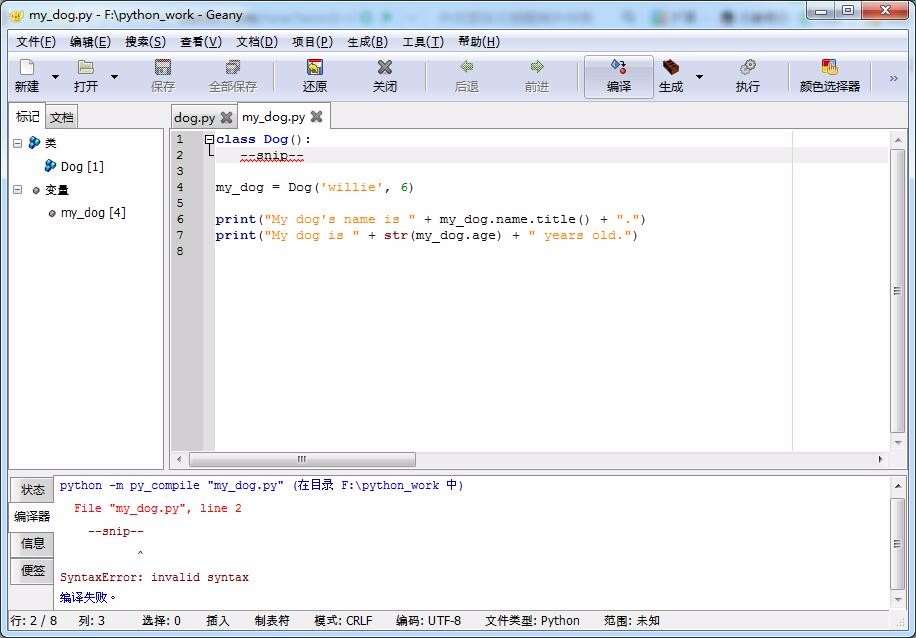Show more toolbar items via » chevron
Screen dimensions: 916x638
[x=893, y=78]
